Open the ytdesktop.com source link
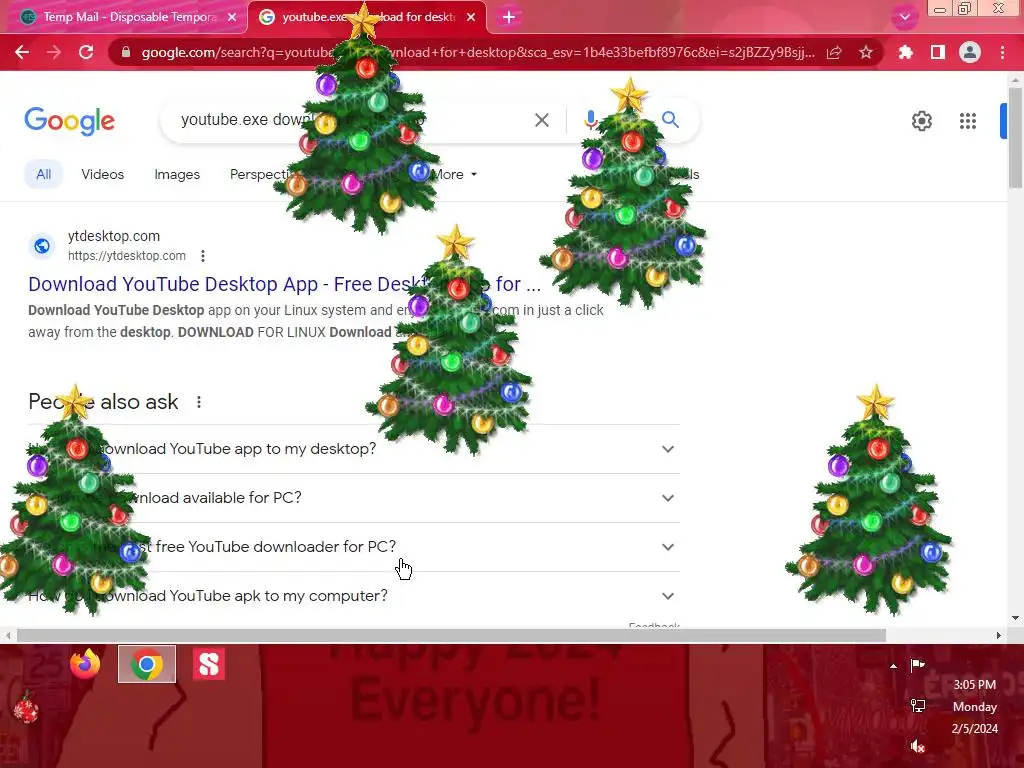 tap(127, 256)
